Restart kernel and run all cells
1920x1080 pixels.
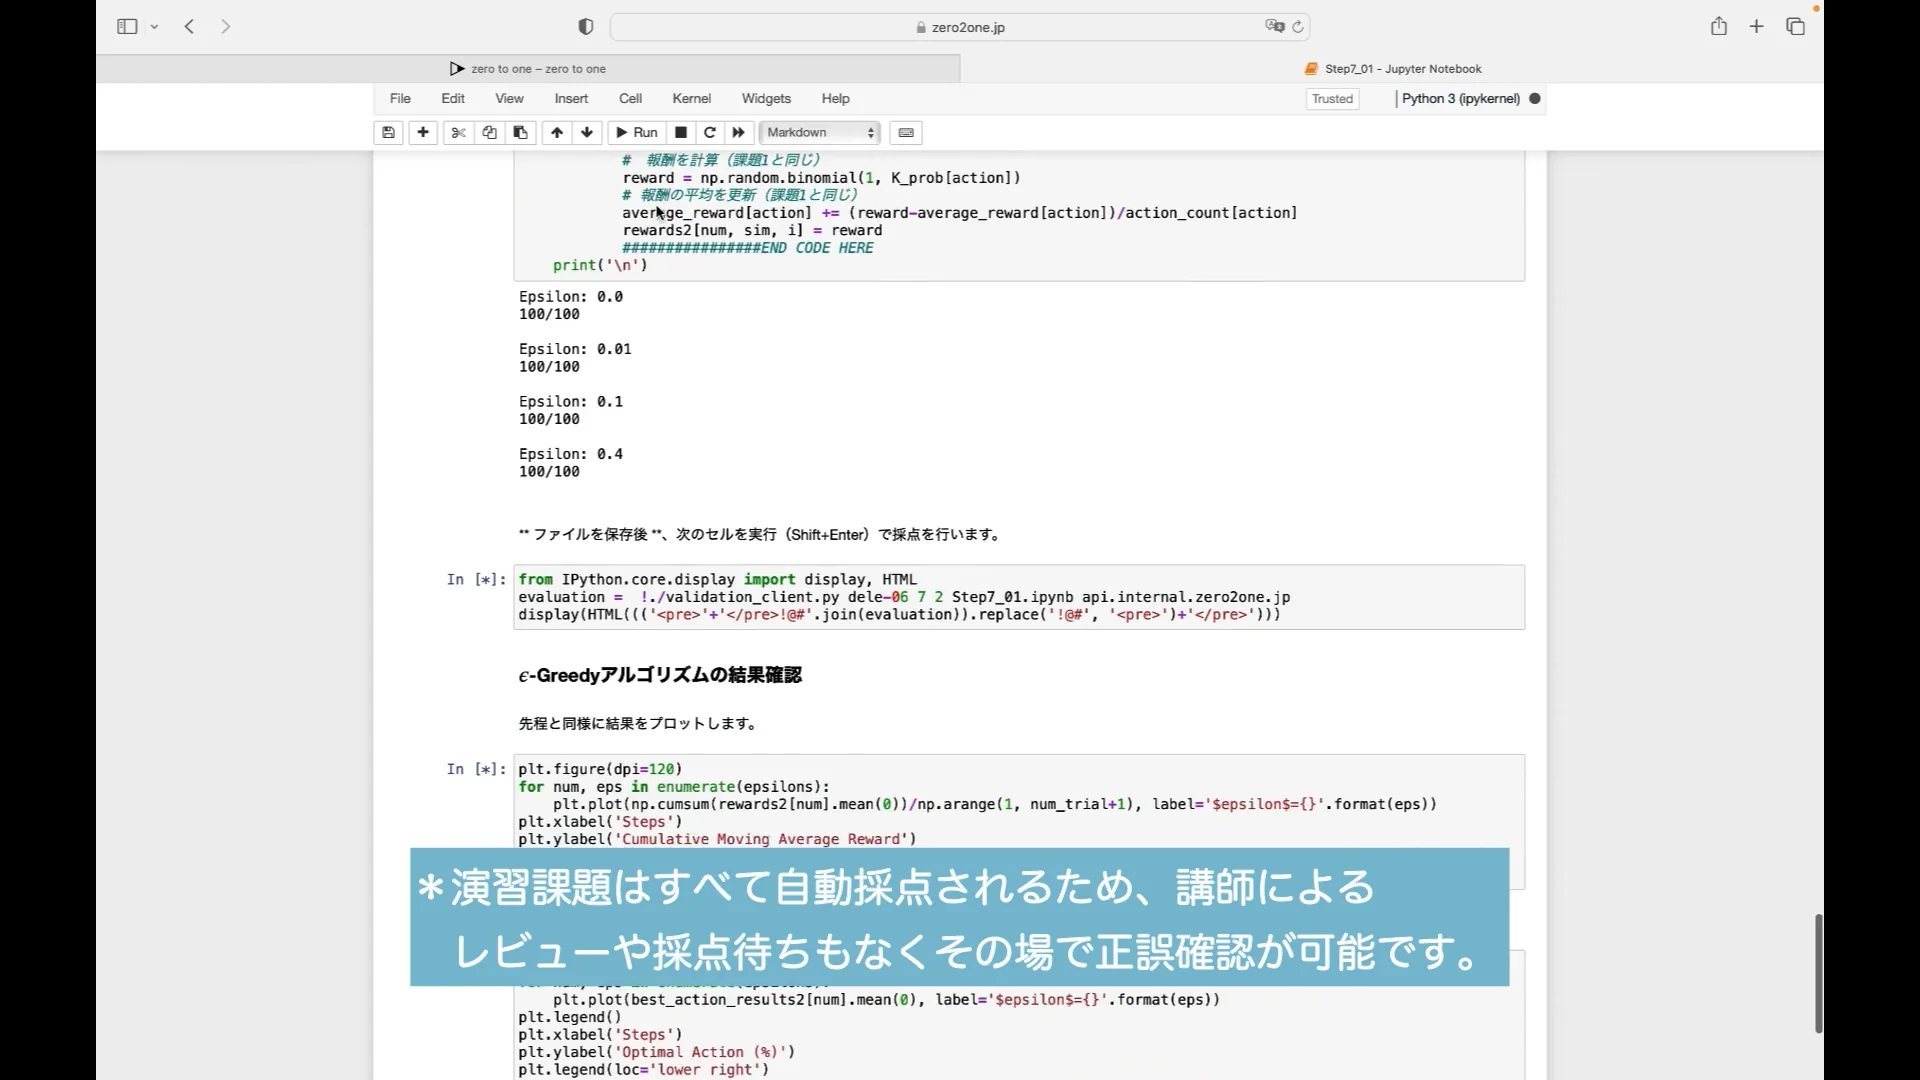(x=738, y=132)
